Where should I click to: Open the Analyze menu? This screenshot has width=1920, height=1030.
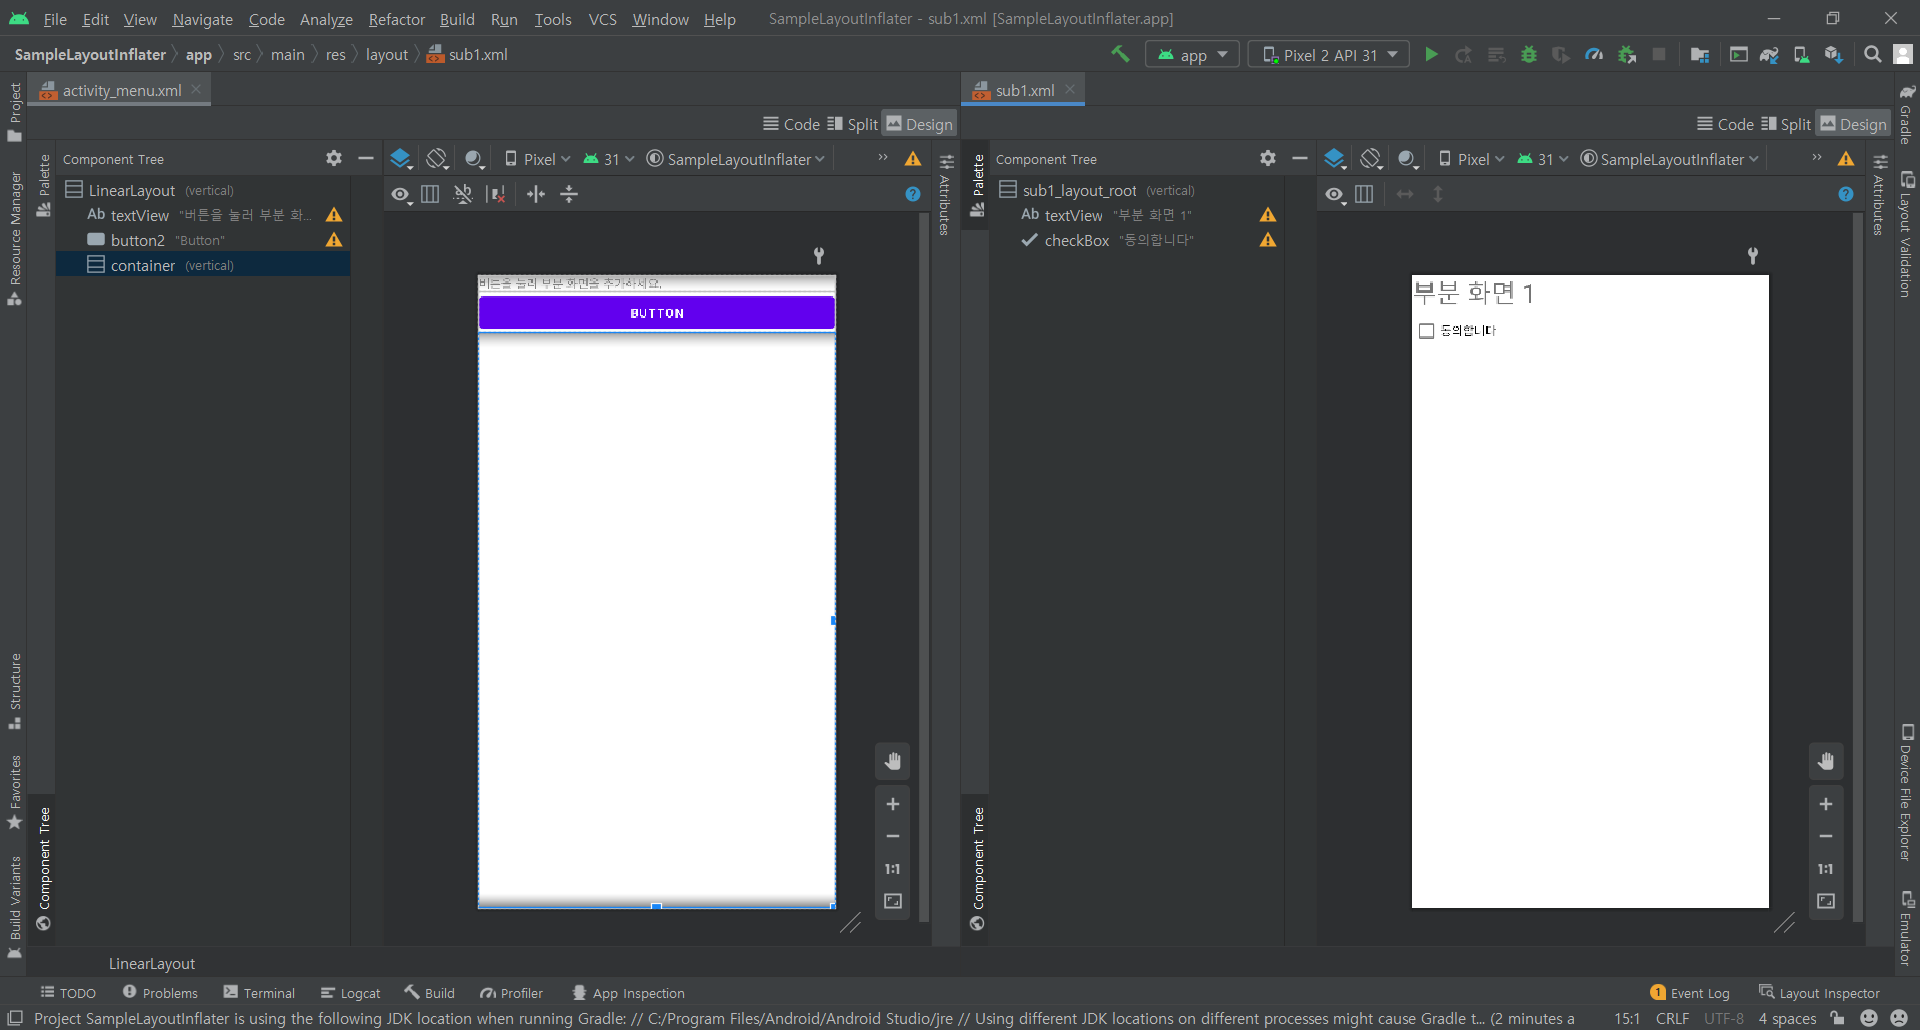(326, 19)
